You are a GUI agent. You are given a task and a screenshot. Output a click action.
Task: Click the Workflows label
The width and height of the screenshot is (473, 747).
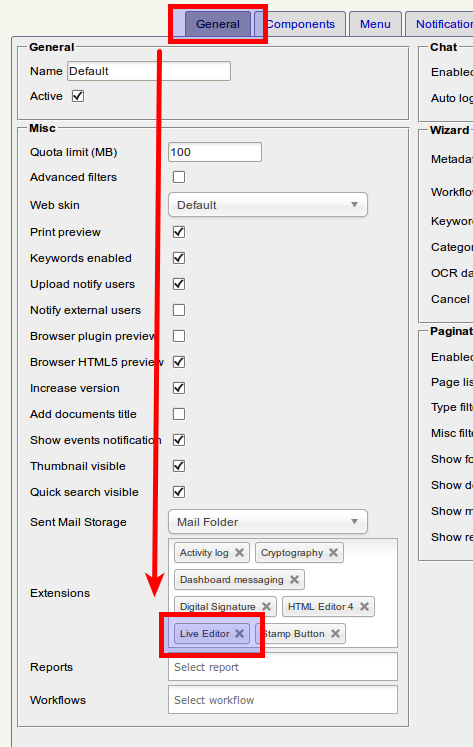click(x=58, y=700)
